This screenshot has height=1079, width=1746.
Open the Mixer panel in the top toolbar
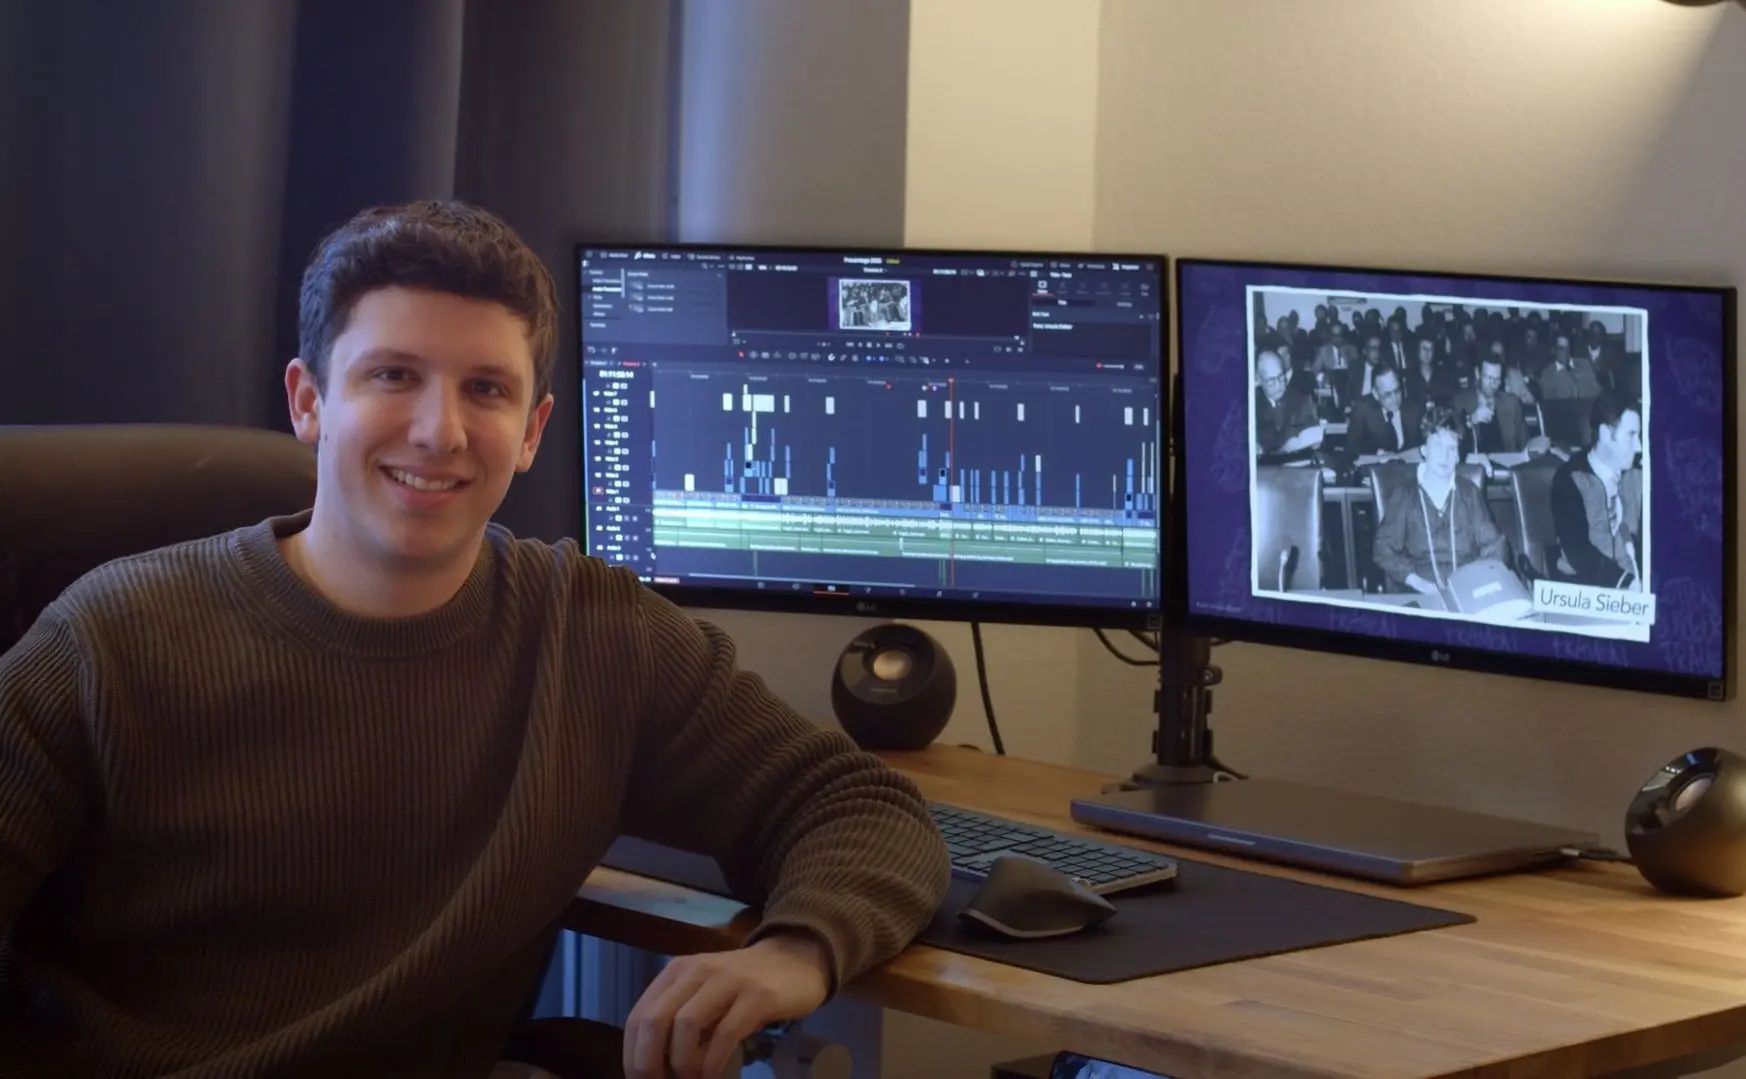(1062, 265)
